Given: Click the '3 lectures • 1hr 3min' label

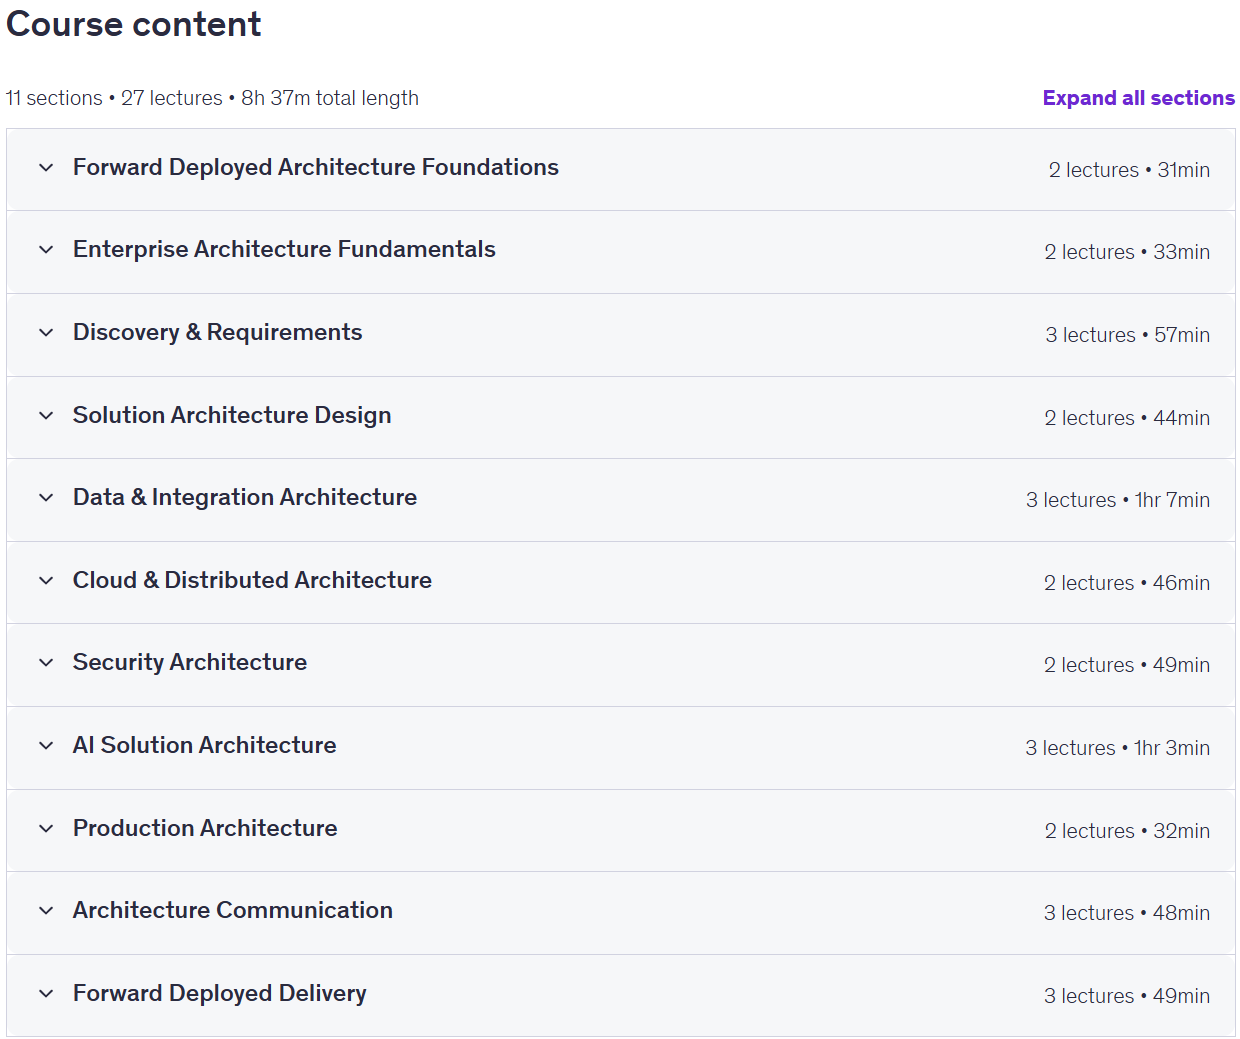Looking at the screenshot, I should point(1117,748).
